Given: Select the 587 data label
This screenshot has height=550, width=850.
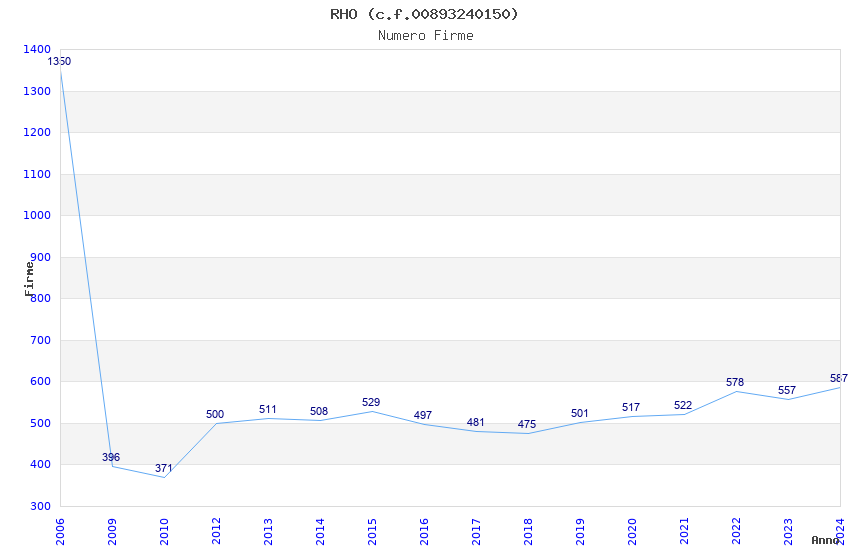Looking at the screenshot, I should point(839,379).
